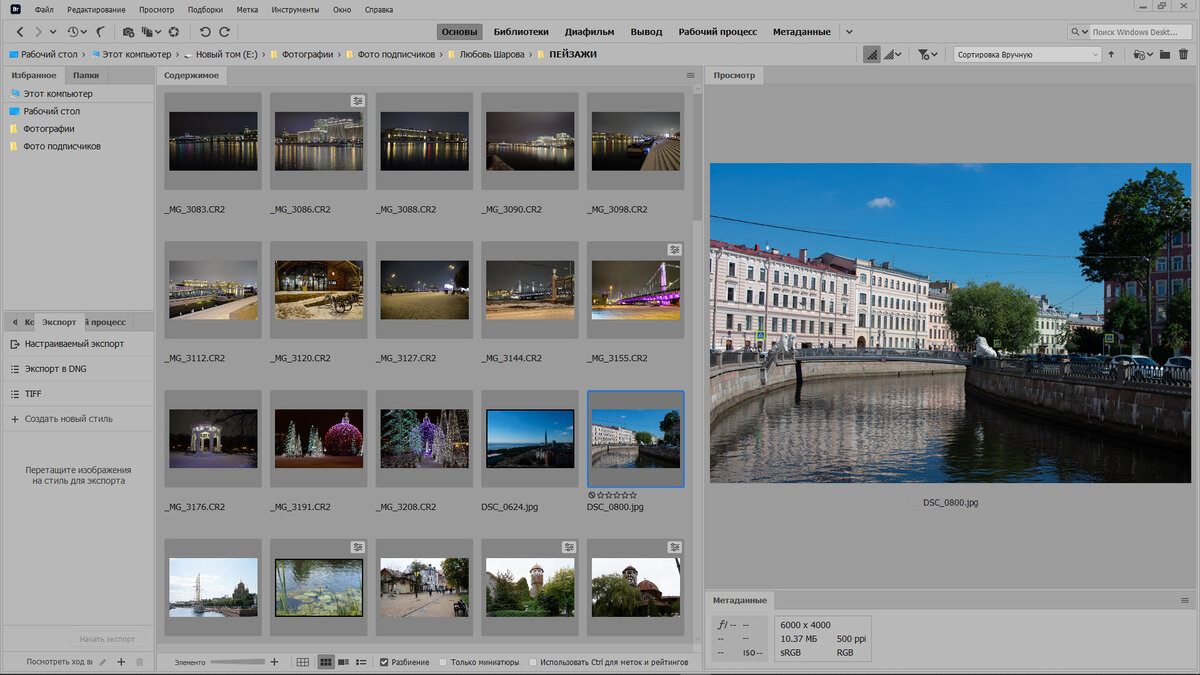The image size is (1200, 675).
Task: Click the thumbnail size slider
Action: tap(238, 662)
